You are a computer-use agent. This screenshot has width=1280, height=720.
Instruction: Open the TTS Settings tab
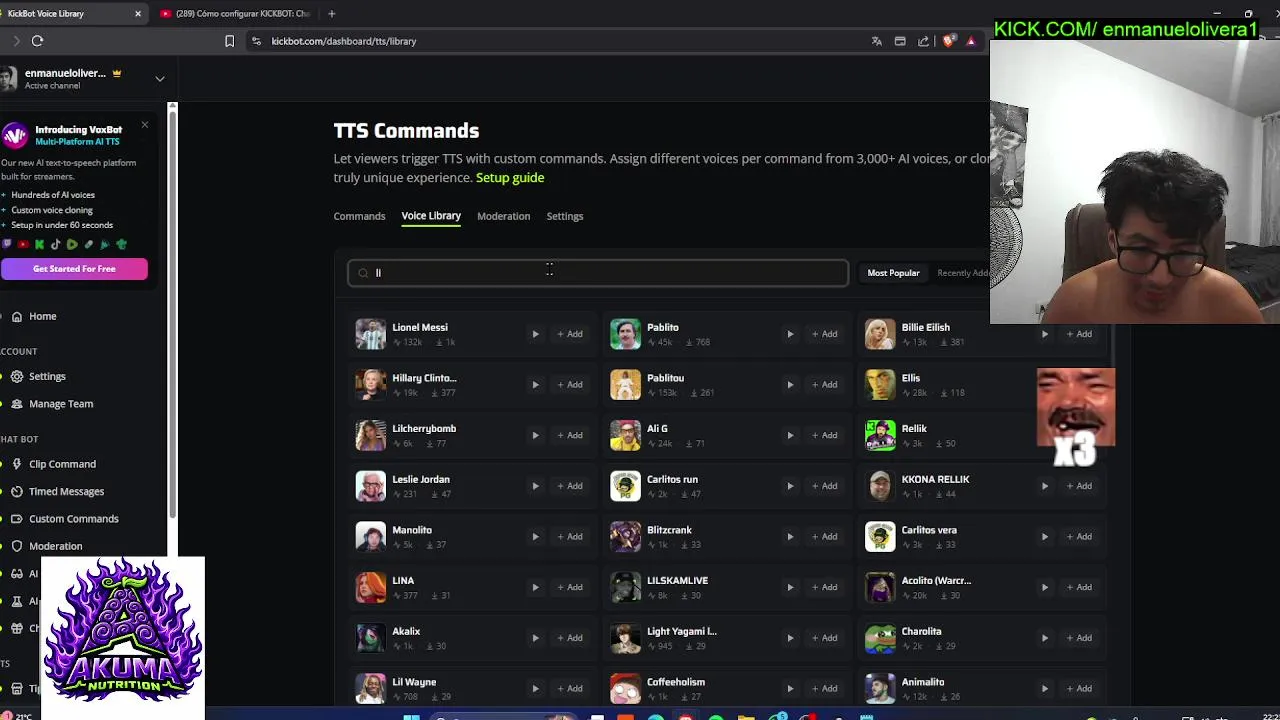pos(565,216)
